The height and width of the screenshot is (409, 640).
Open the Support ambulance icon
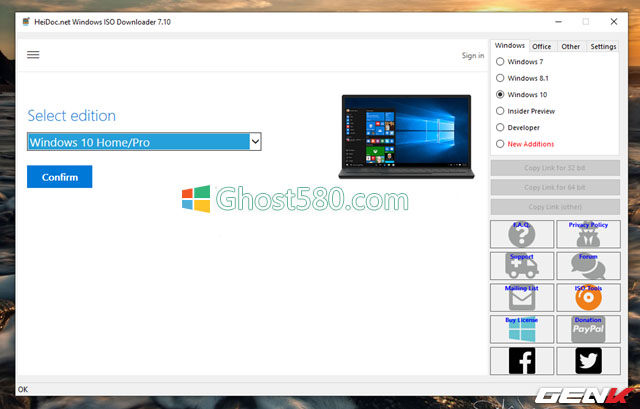point(522,266)
